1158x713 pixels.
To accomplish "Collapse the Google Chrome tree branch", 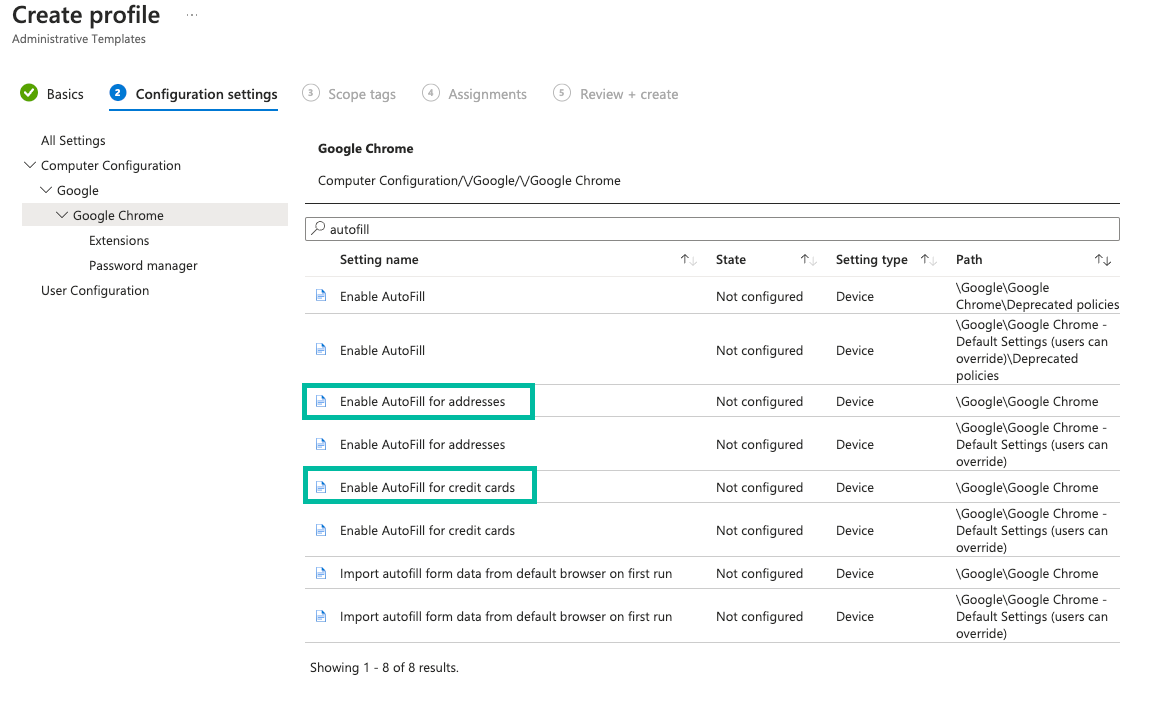I will click(x=61, y=214).
